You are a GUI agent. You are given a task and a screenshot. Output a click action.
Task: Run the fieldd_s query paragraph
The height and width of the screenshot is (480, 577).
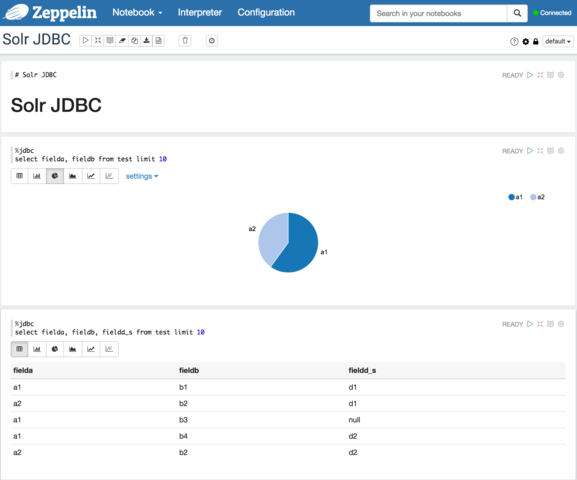[530, 324]
